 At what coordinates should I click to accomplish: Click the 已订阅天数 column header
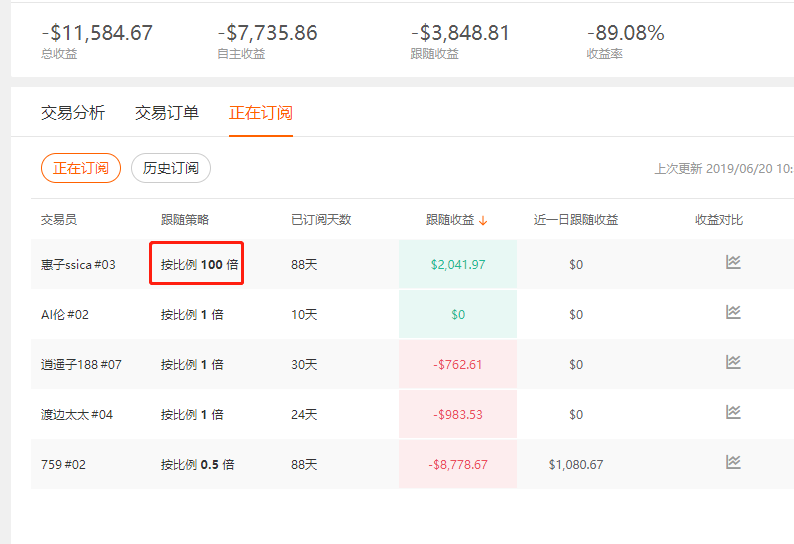(321, 219)
